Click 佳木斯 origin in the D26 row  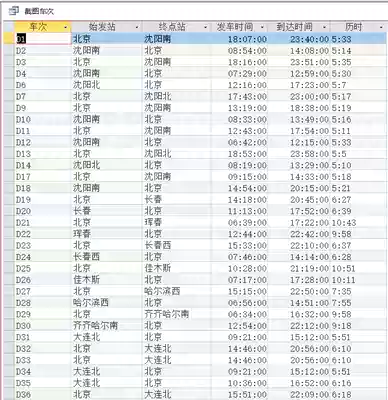86,280
